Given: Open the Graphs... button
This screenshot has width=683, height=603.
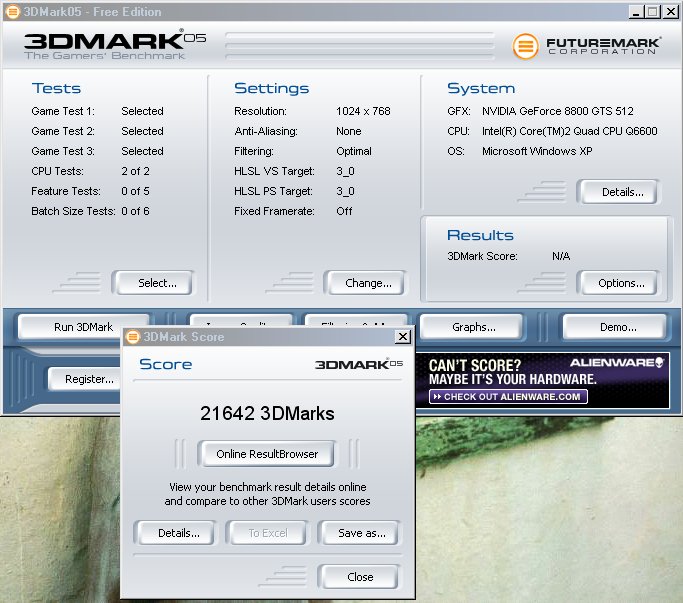Looking at the screenshot, I should tap(472, 327).
